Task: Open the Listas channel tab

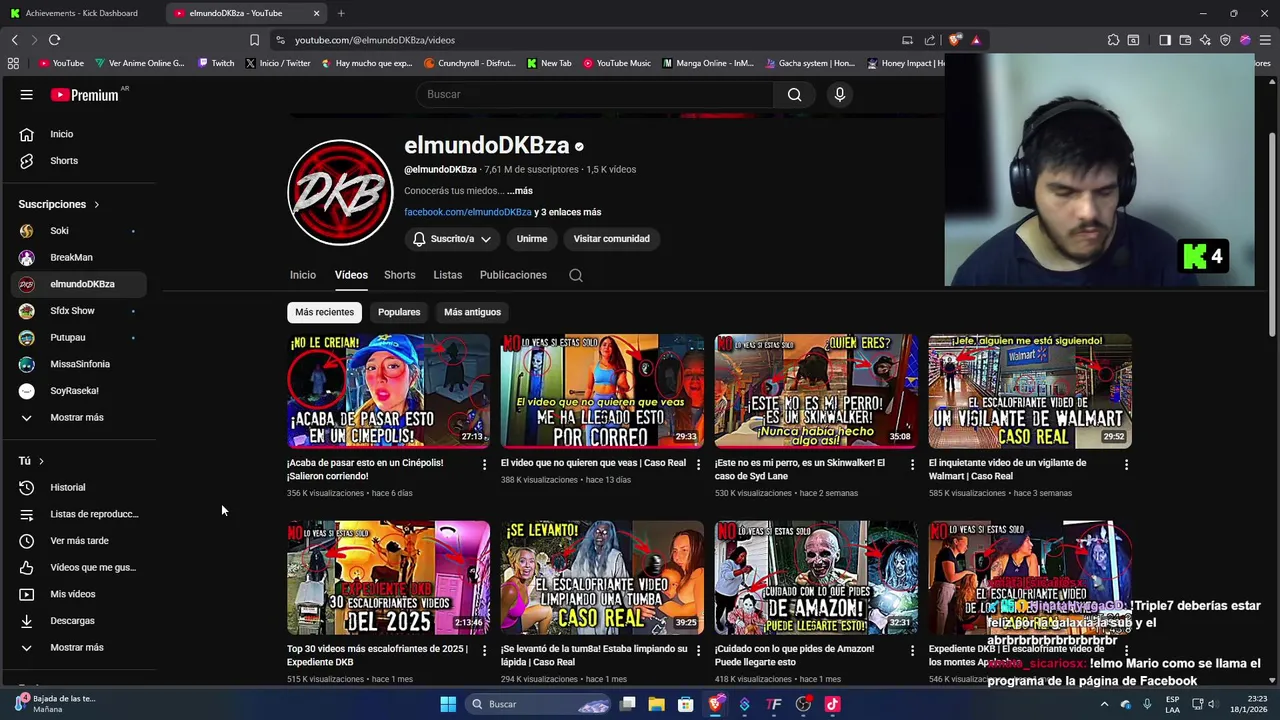Action: coord(448,275)
